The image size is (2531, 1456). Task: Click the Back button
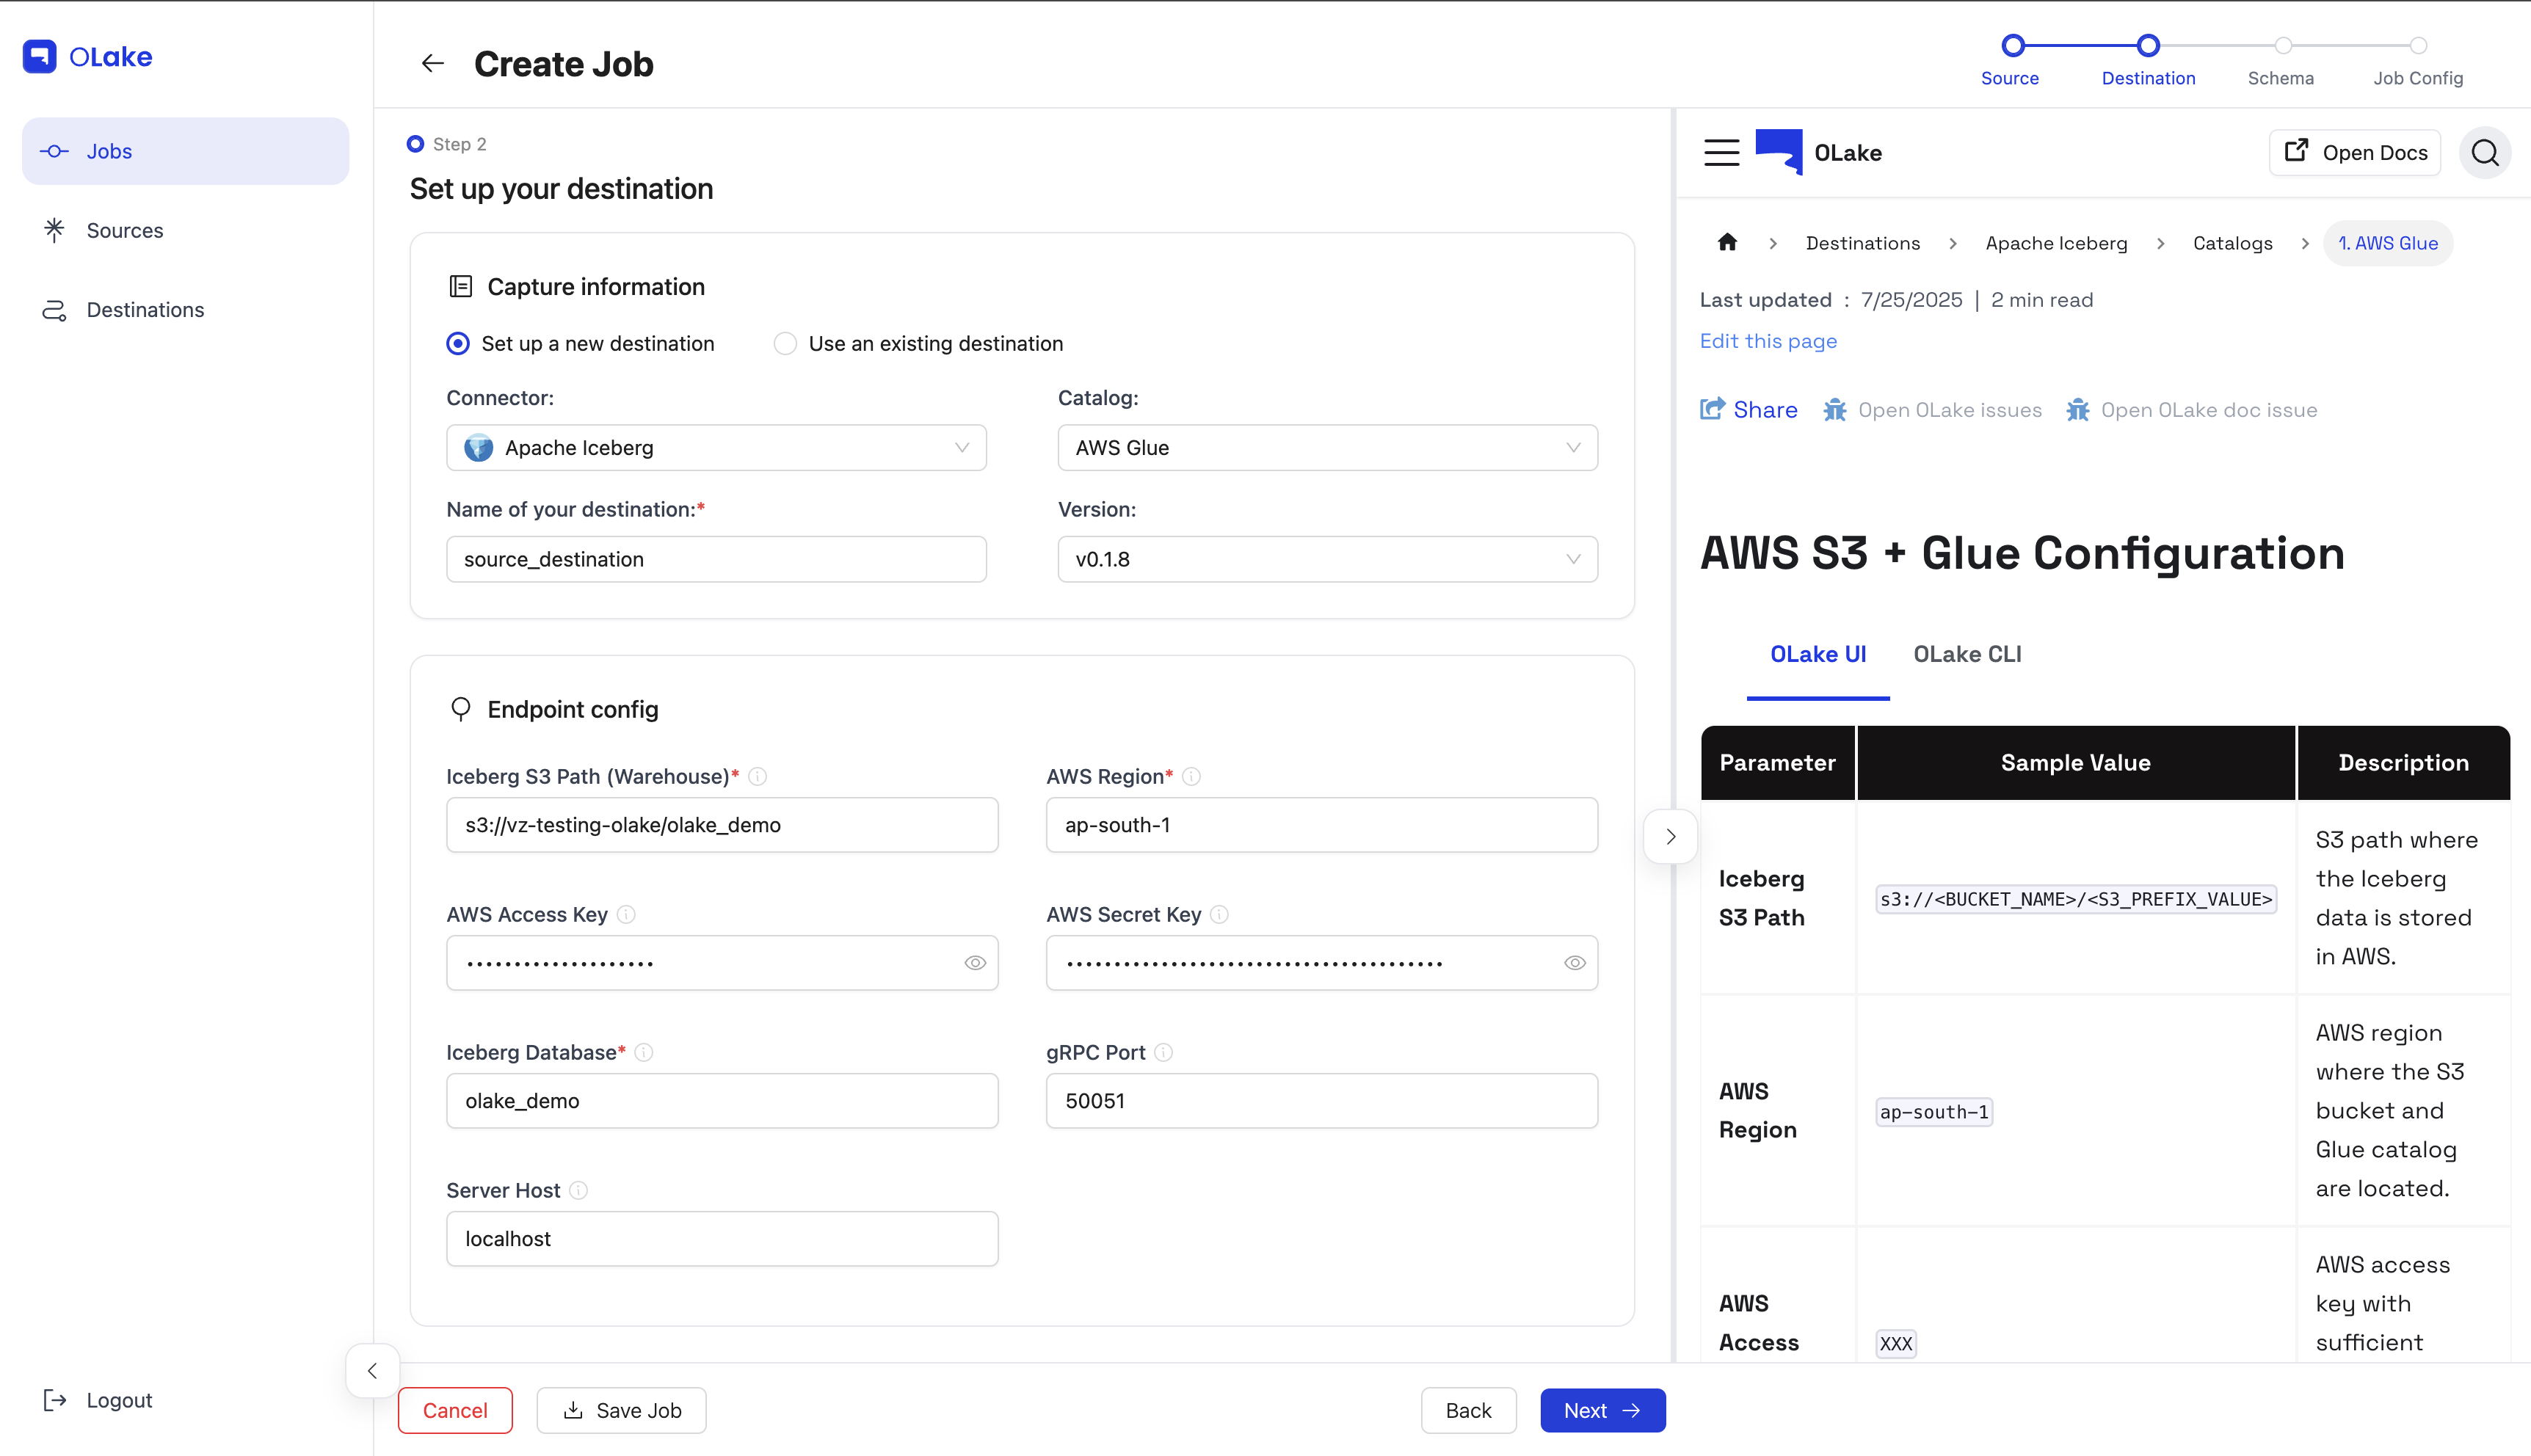click(x=1468, y=1410)
